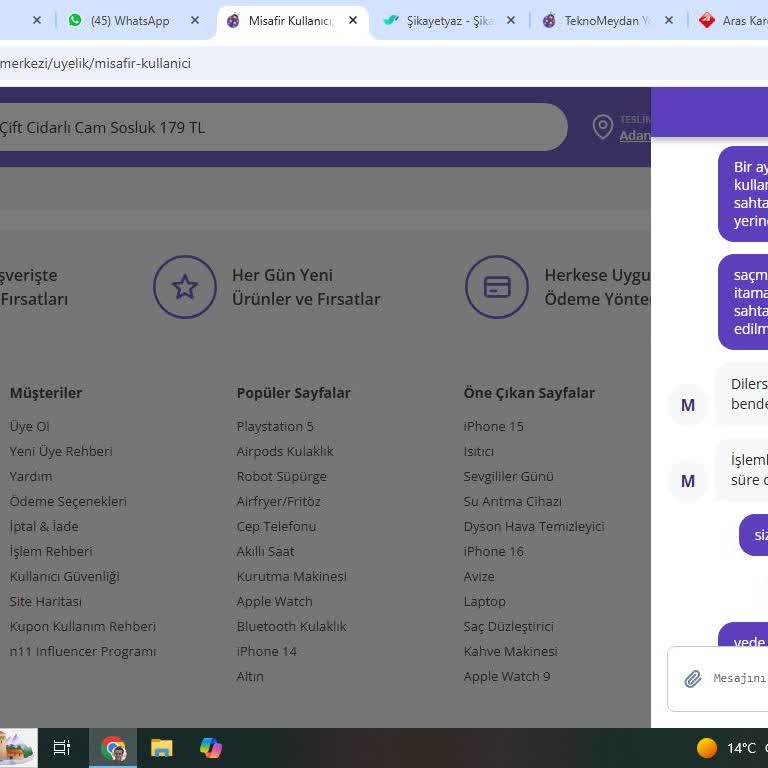This screenshot has height=768, width=768.
Task: Click the star icon for new products
Action: tap(185, 287)
